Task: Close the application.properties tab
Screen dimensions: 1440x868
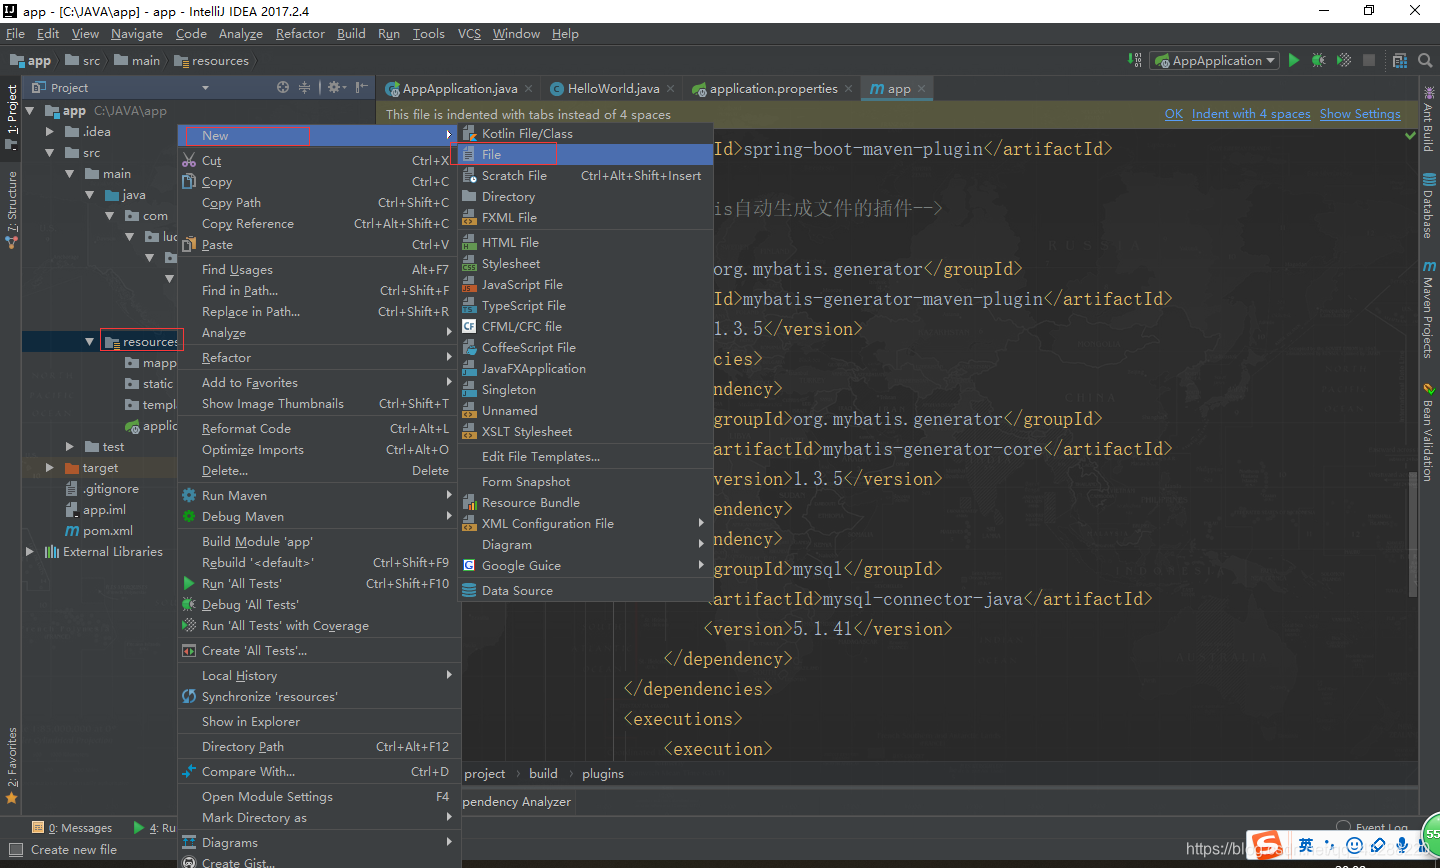Action: (848, 89)
